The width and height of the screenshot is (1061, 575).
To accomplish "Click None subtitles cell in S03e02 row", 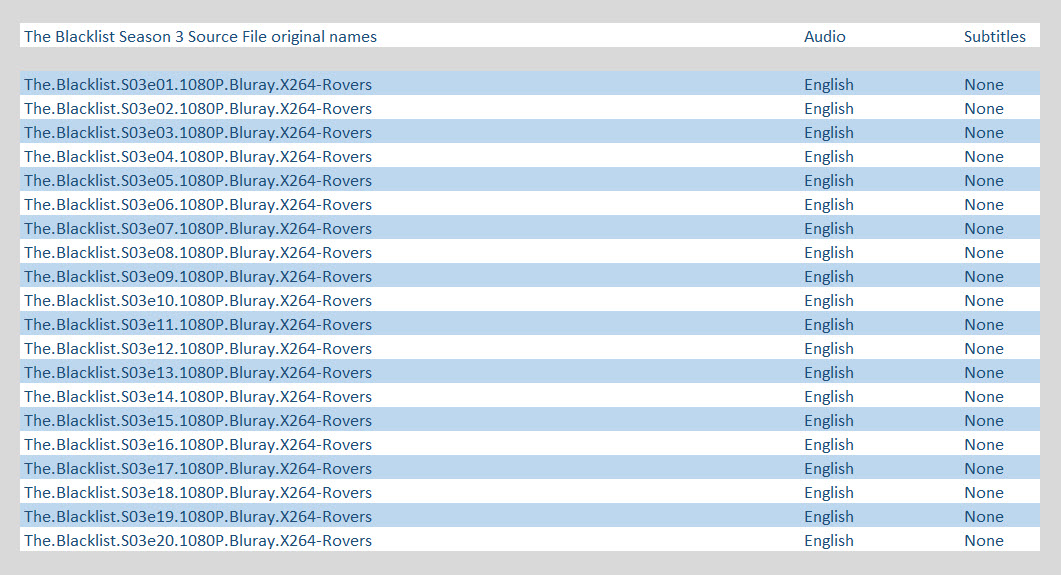I will [x=984, y=109].
